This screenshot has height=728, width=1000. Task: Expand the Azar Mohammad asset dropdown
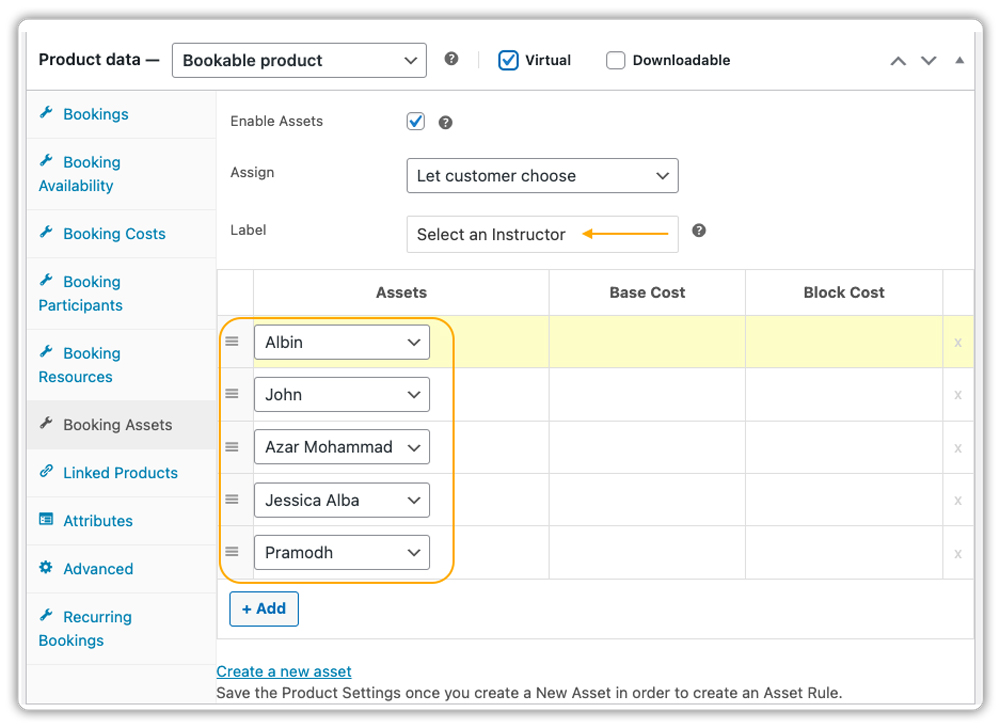click(x=341, y=447)
